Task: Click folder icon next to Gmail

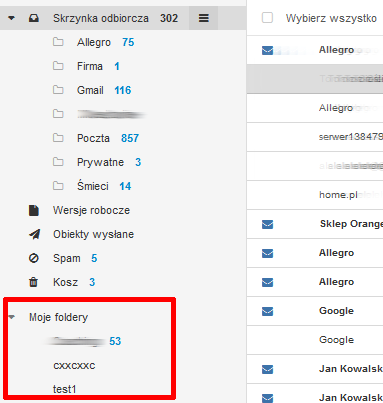Action: coord(58,90)
